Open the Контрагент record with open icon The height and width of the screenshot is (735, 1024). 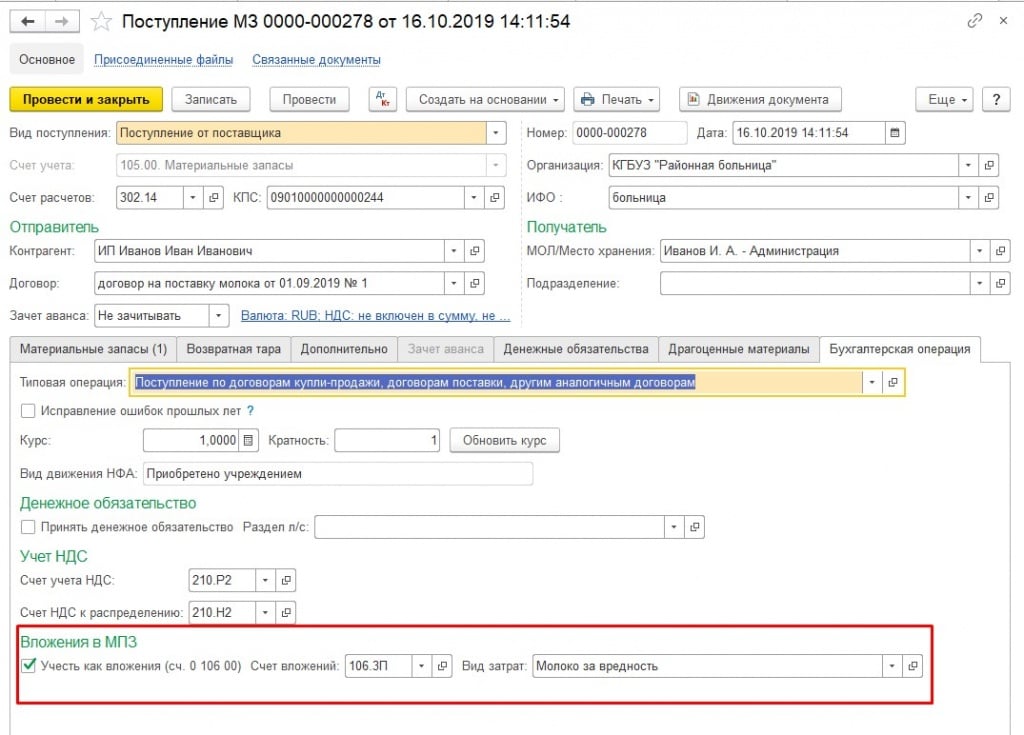click(x=476, y=251)
